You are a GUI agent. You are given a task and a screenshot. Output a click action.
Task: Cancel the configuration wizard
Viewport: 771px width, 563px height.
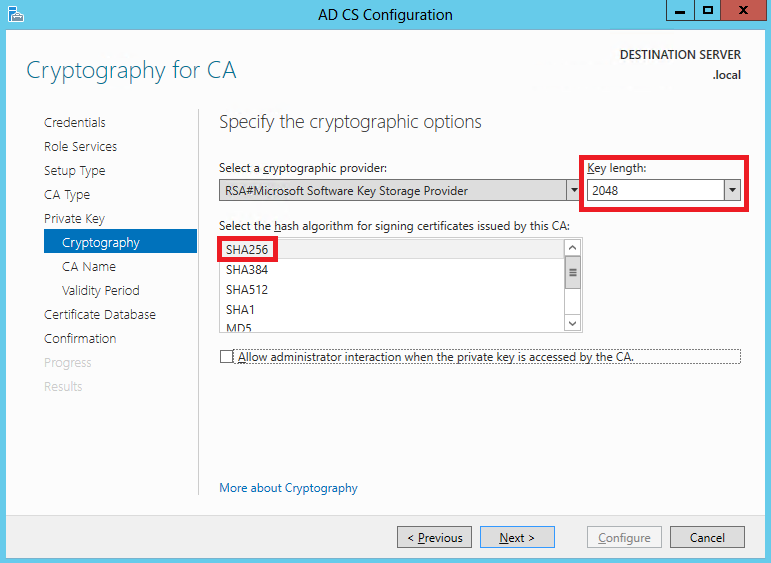coord(707,537)
